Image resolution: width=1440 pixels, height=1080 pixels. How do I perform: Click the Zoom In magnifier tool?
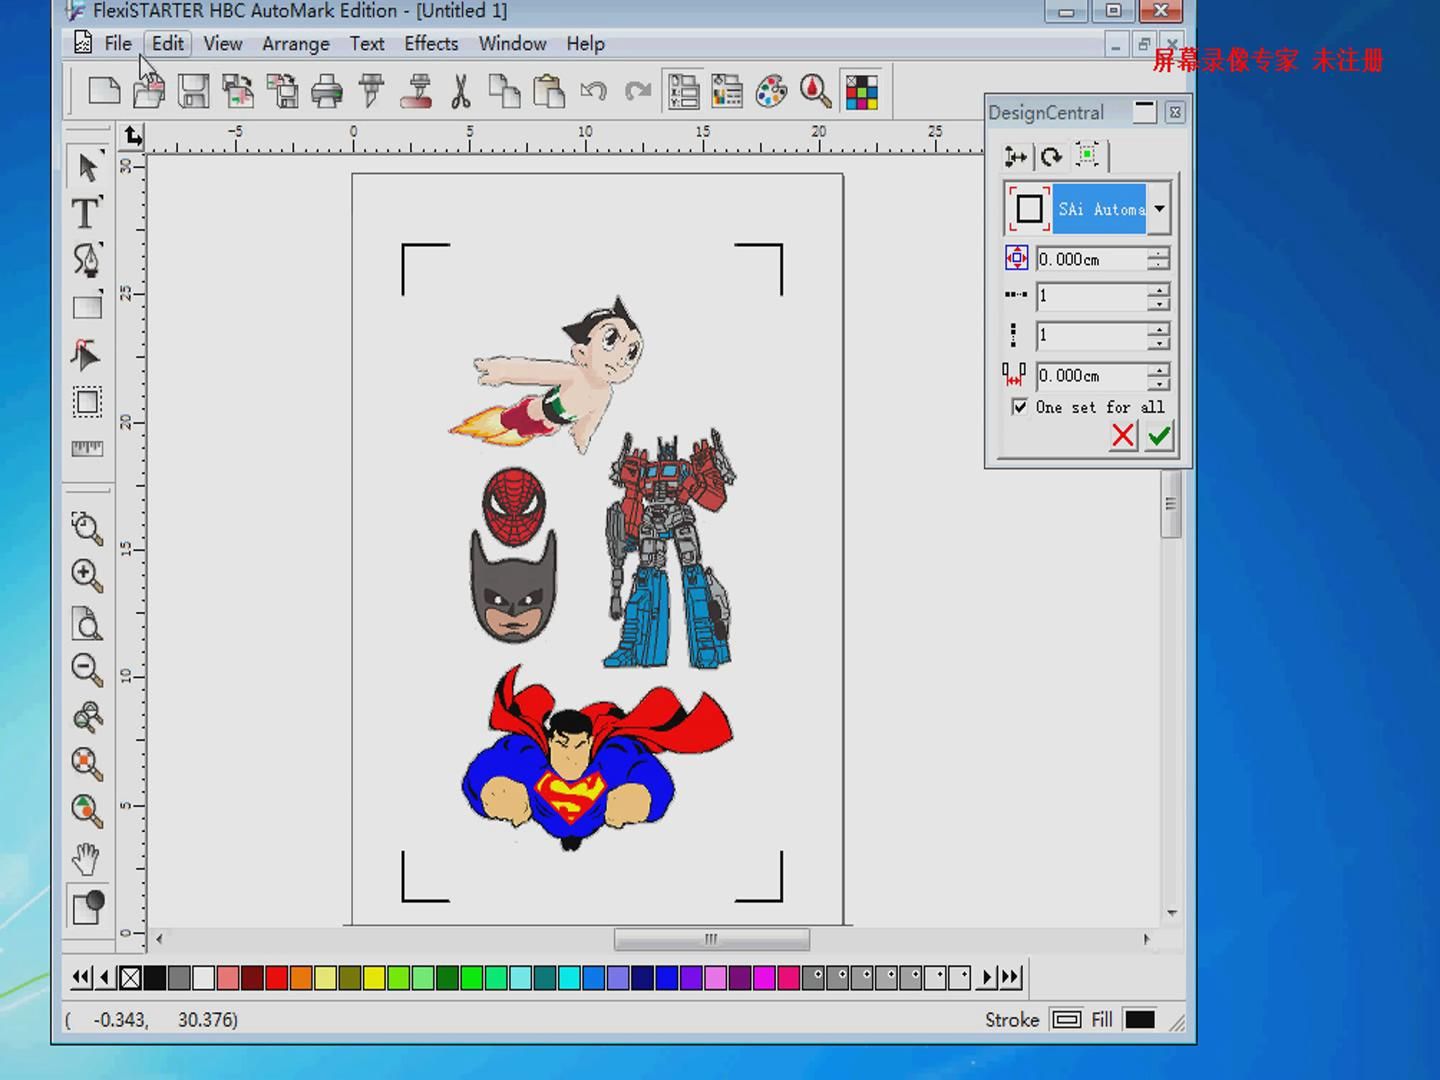[x=87, y=575]
